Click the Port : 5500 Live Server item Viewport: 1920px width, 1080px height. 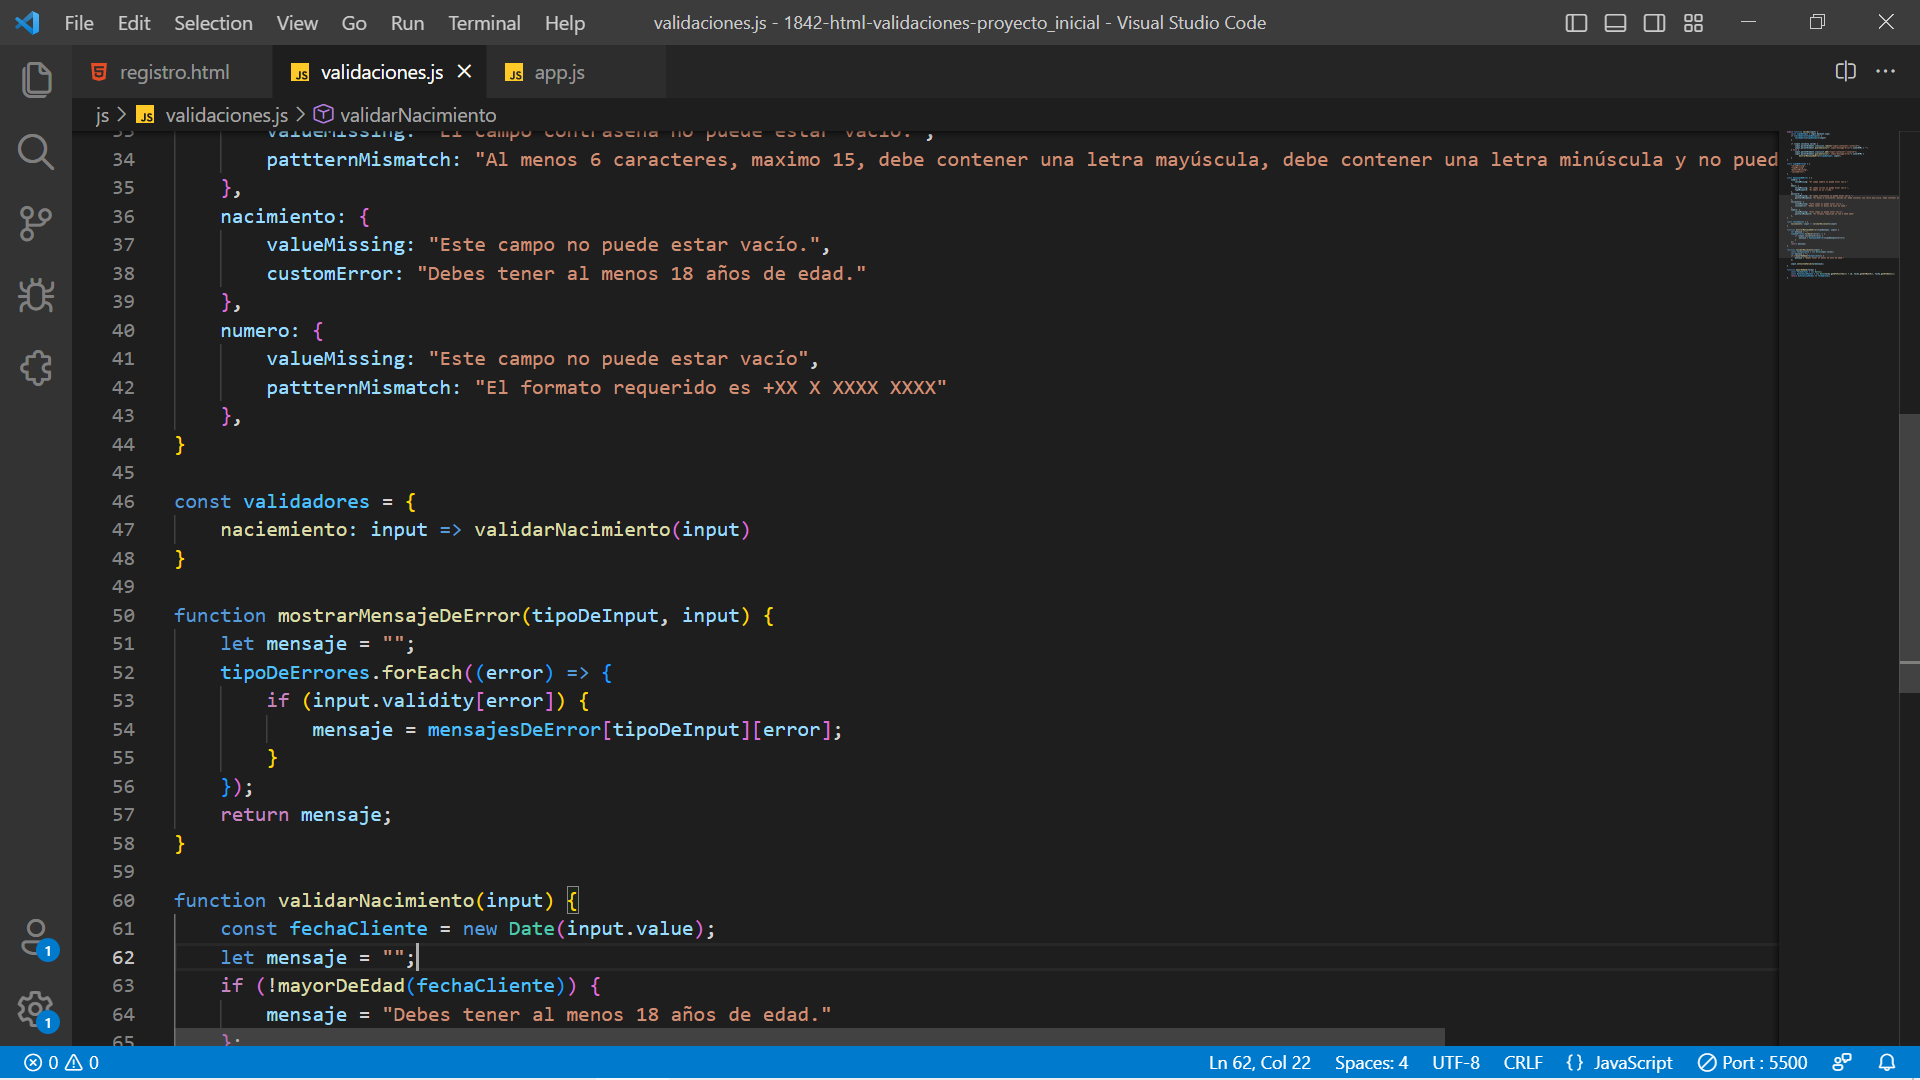pyautogui.click(x=1752, y=1063)
